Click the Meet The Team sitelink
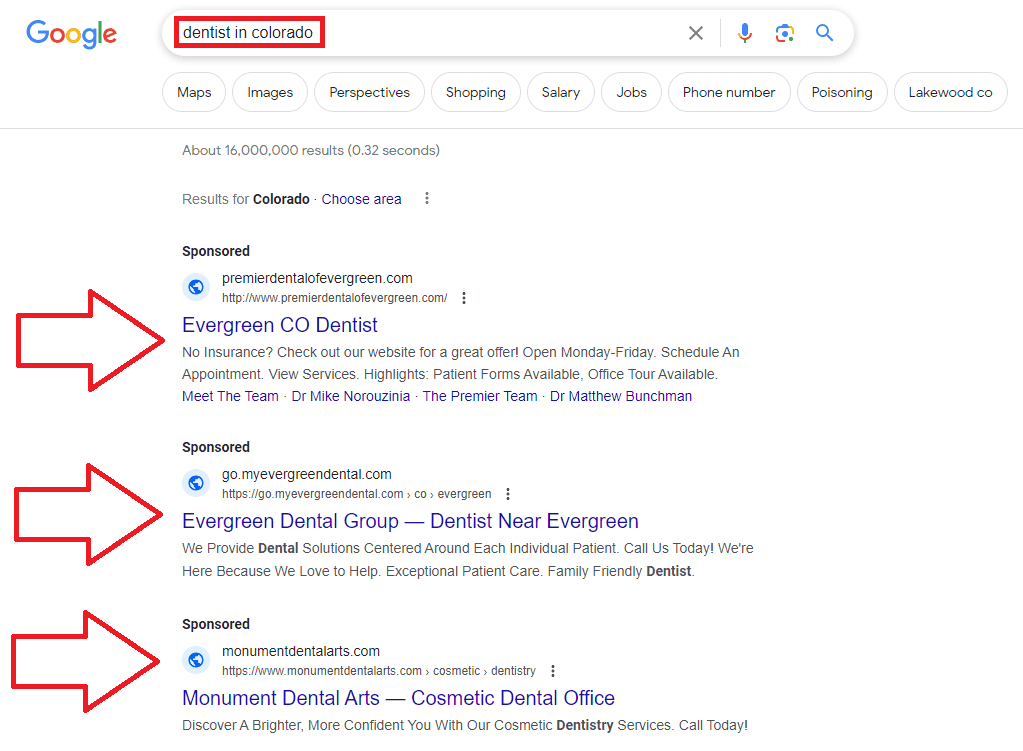The height and width of the screenshot is (751, 1023). click(230, 396)
